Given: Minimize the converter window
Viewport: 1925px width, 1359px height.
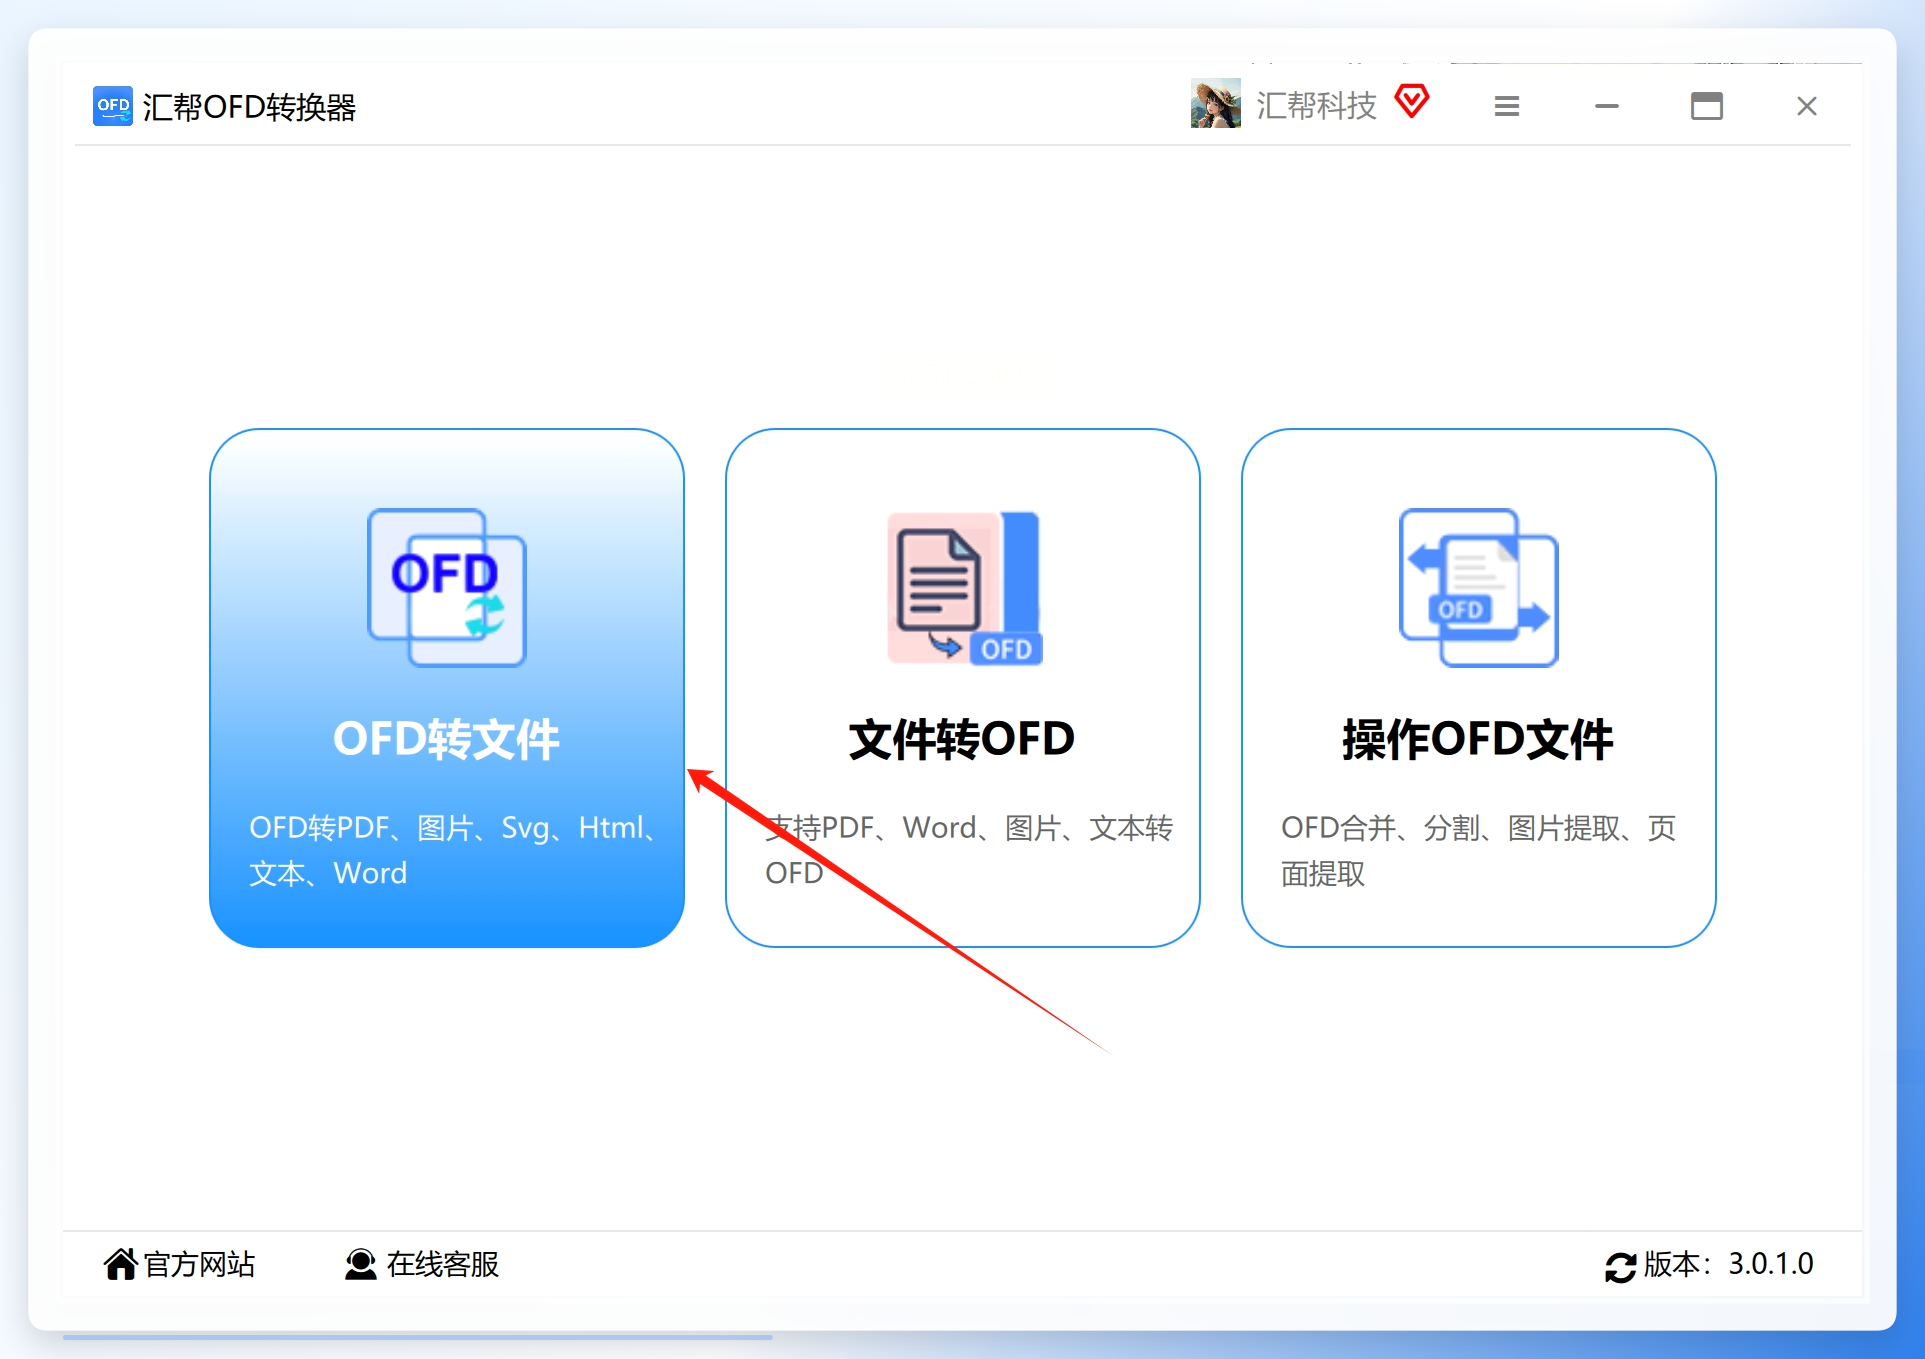Looking at the screenshot, I should pos(1607,106).
